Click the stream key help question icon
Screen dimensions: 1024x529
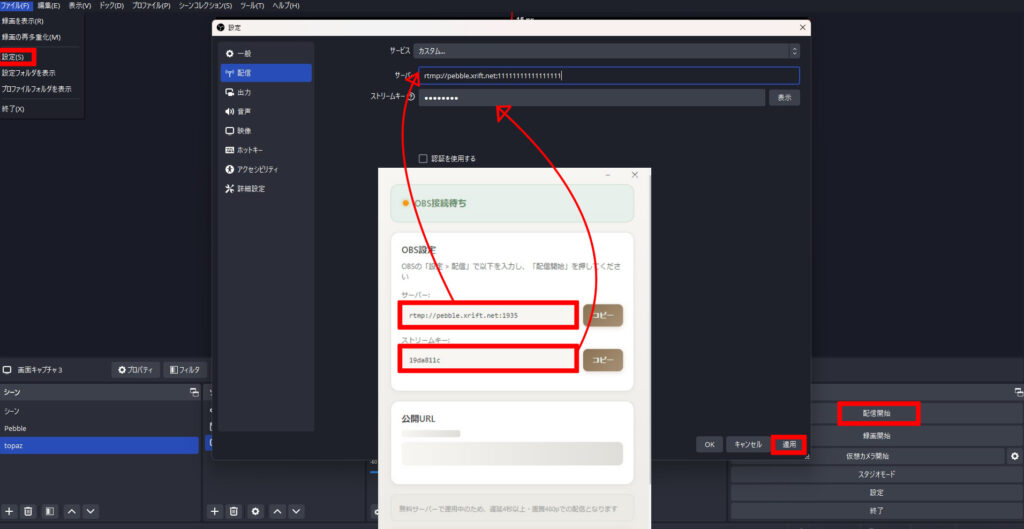coord(410,97)
